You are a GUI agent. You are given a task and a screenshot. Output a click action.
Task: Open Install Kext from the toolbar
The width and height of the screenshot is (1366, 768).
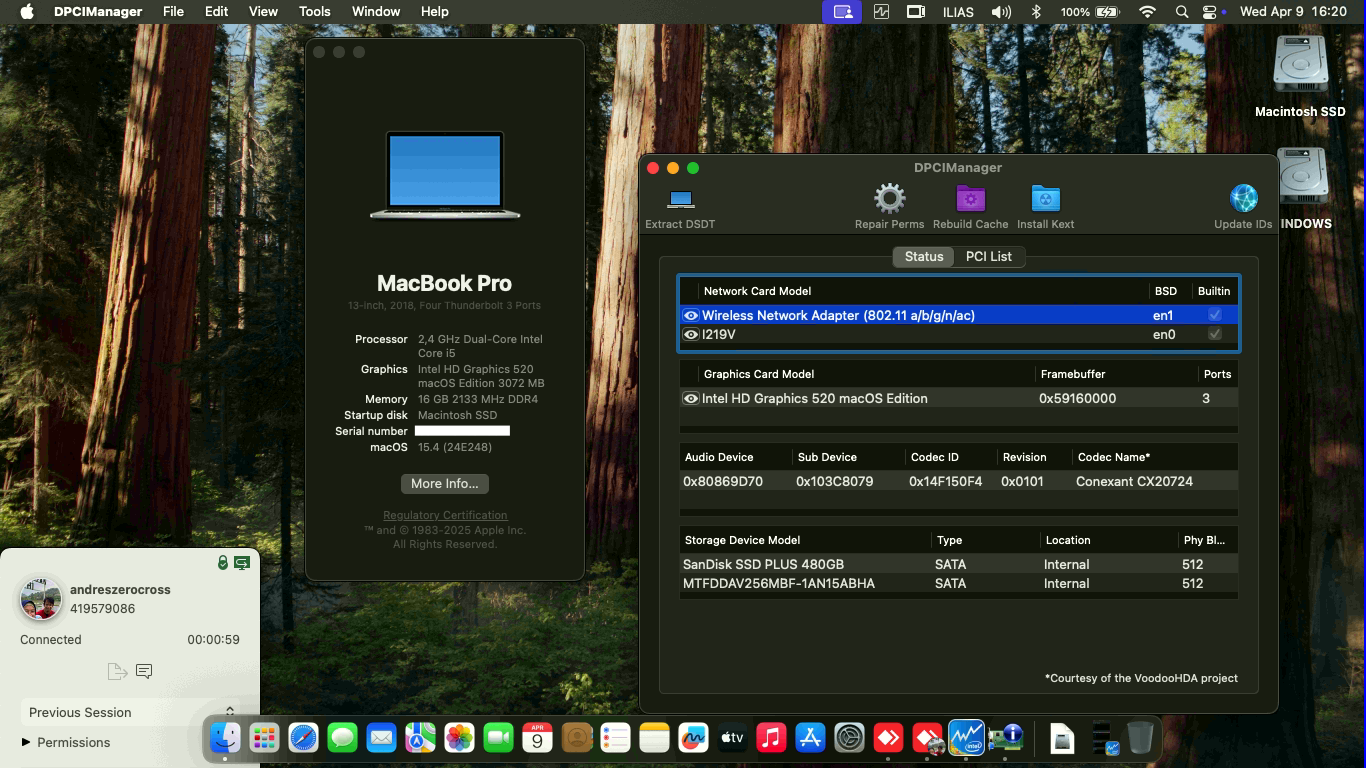pos(1045,200)
